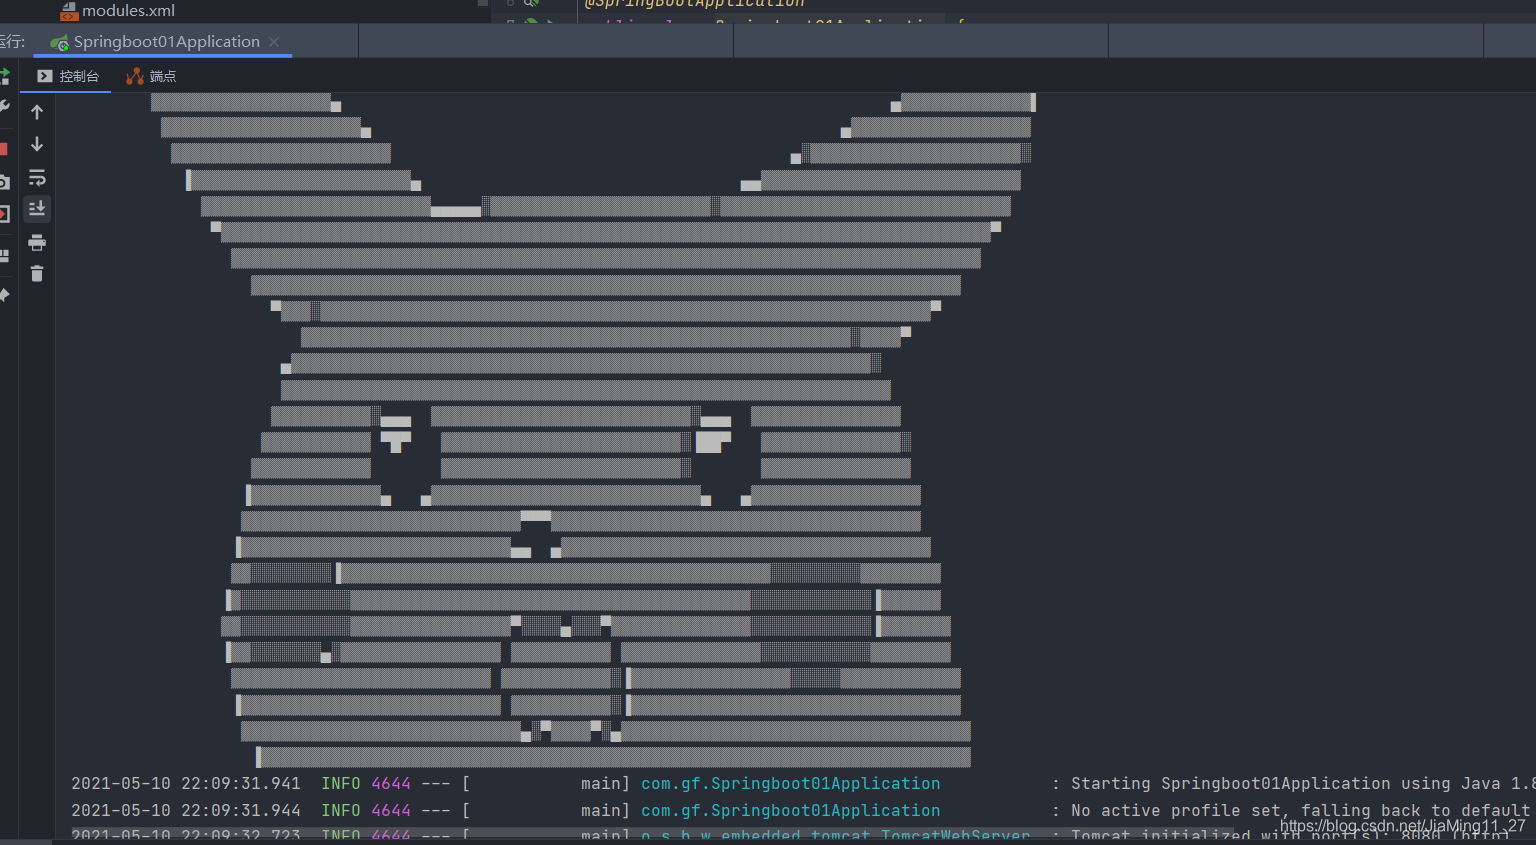Screen dimensions: 1536x845
Task: Open the 端点 endpoints tab
Action: pyautogui.click(x=151, y=76)
